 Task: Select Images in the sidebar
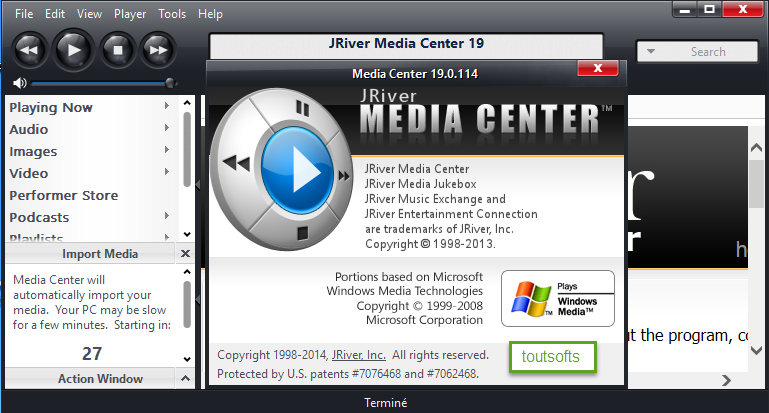[x=33, y=152]
